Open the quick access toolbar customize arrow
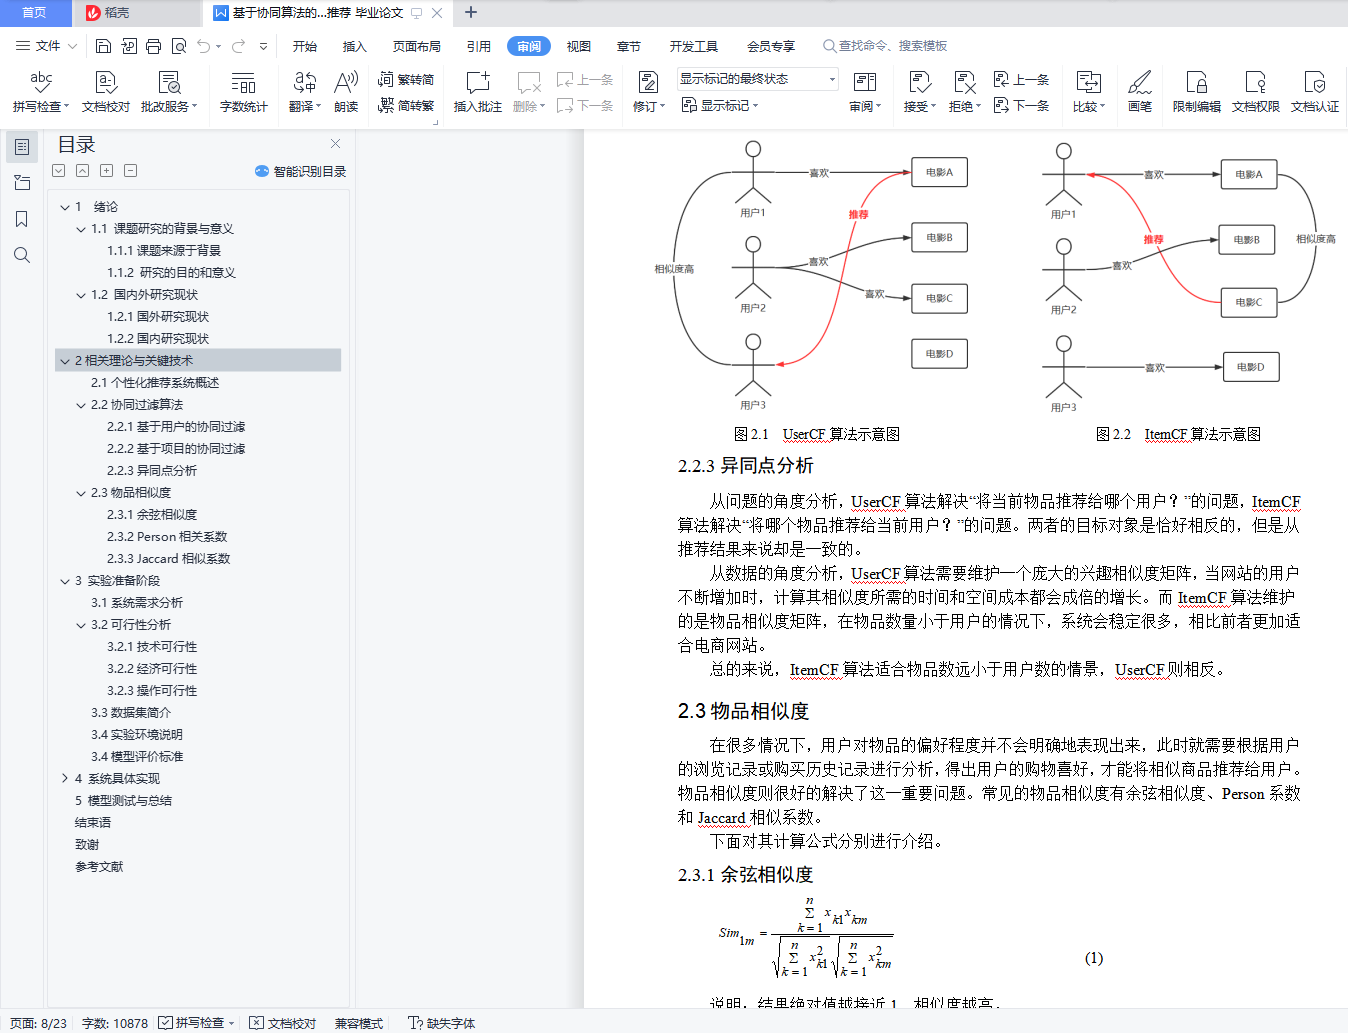 point(263,46)
